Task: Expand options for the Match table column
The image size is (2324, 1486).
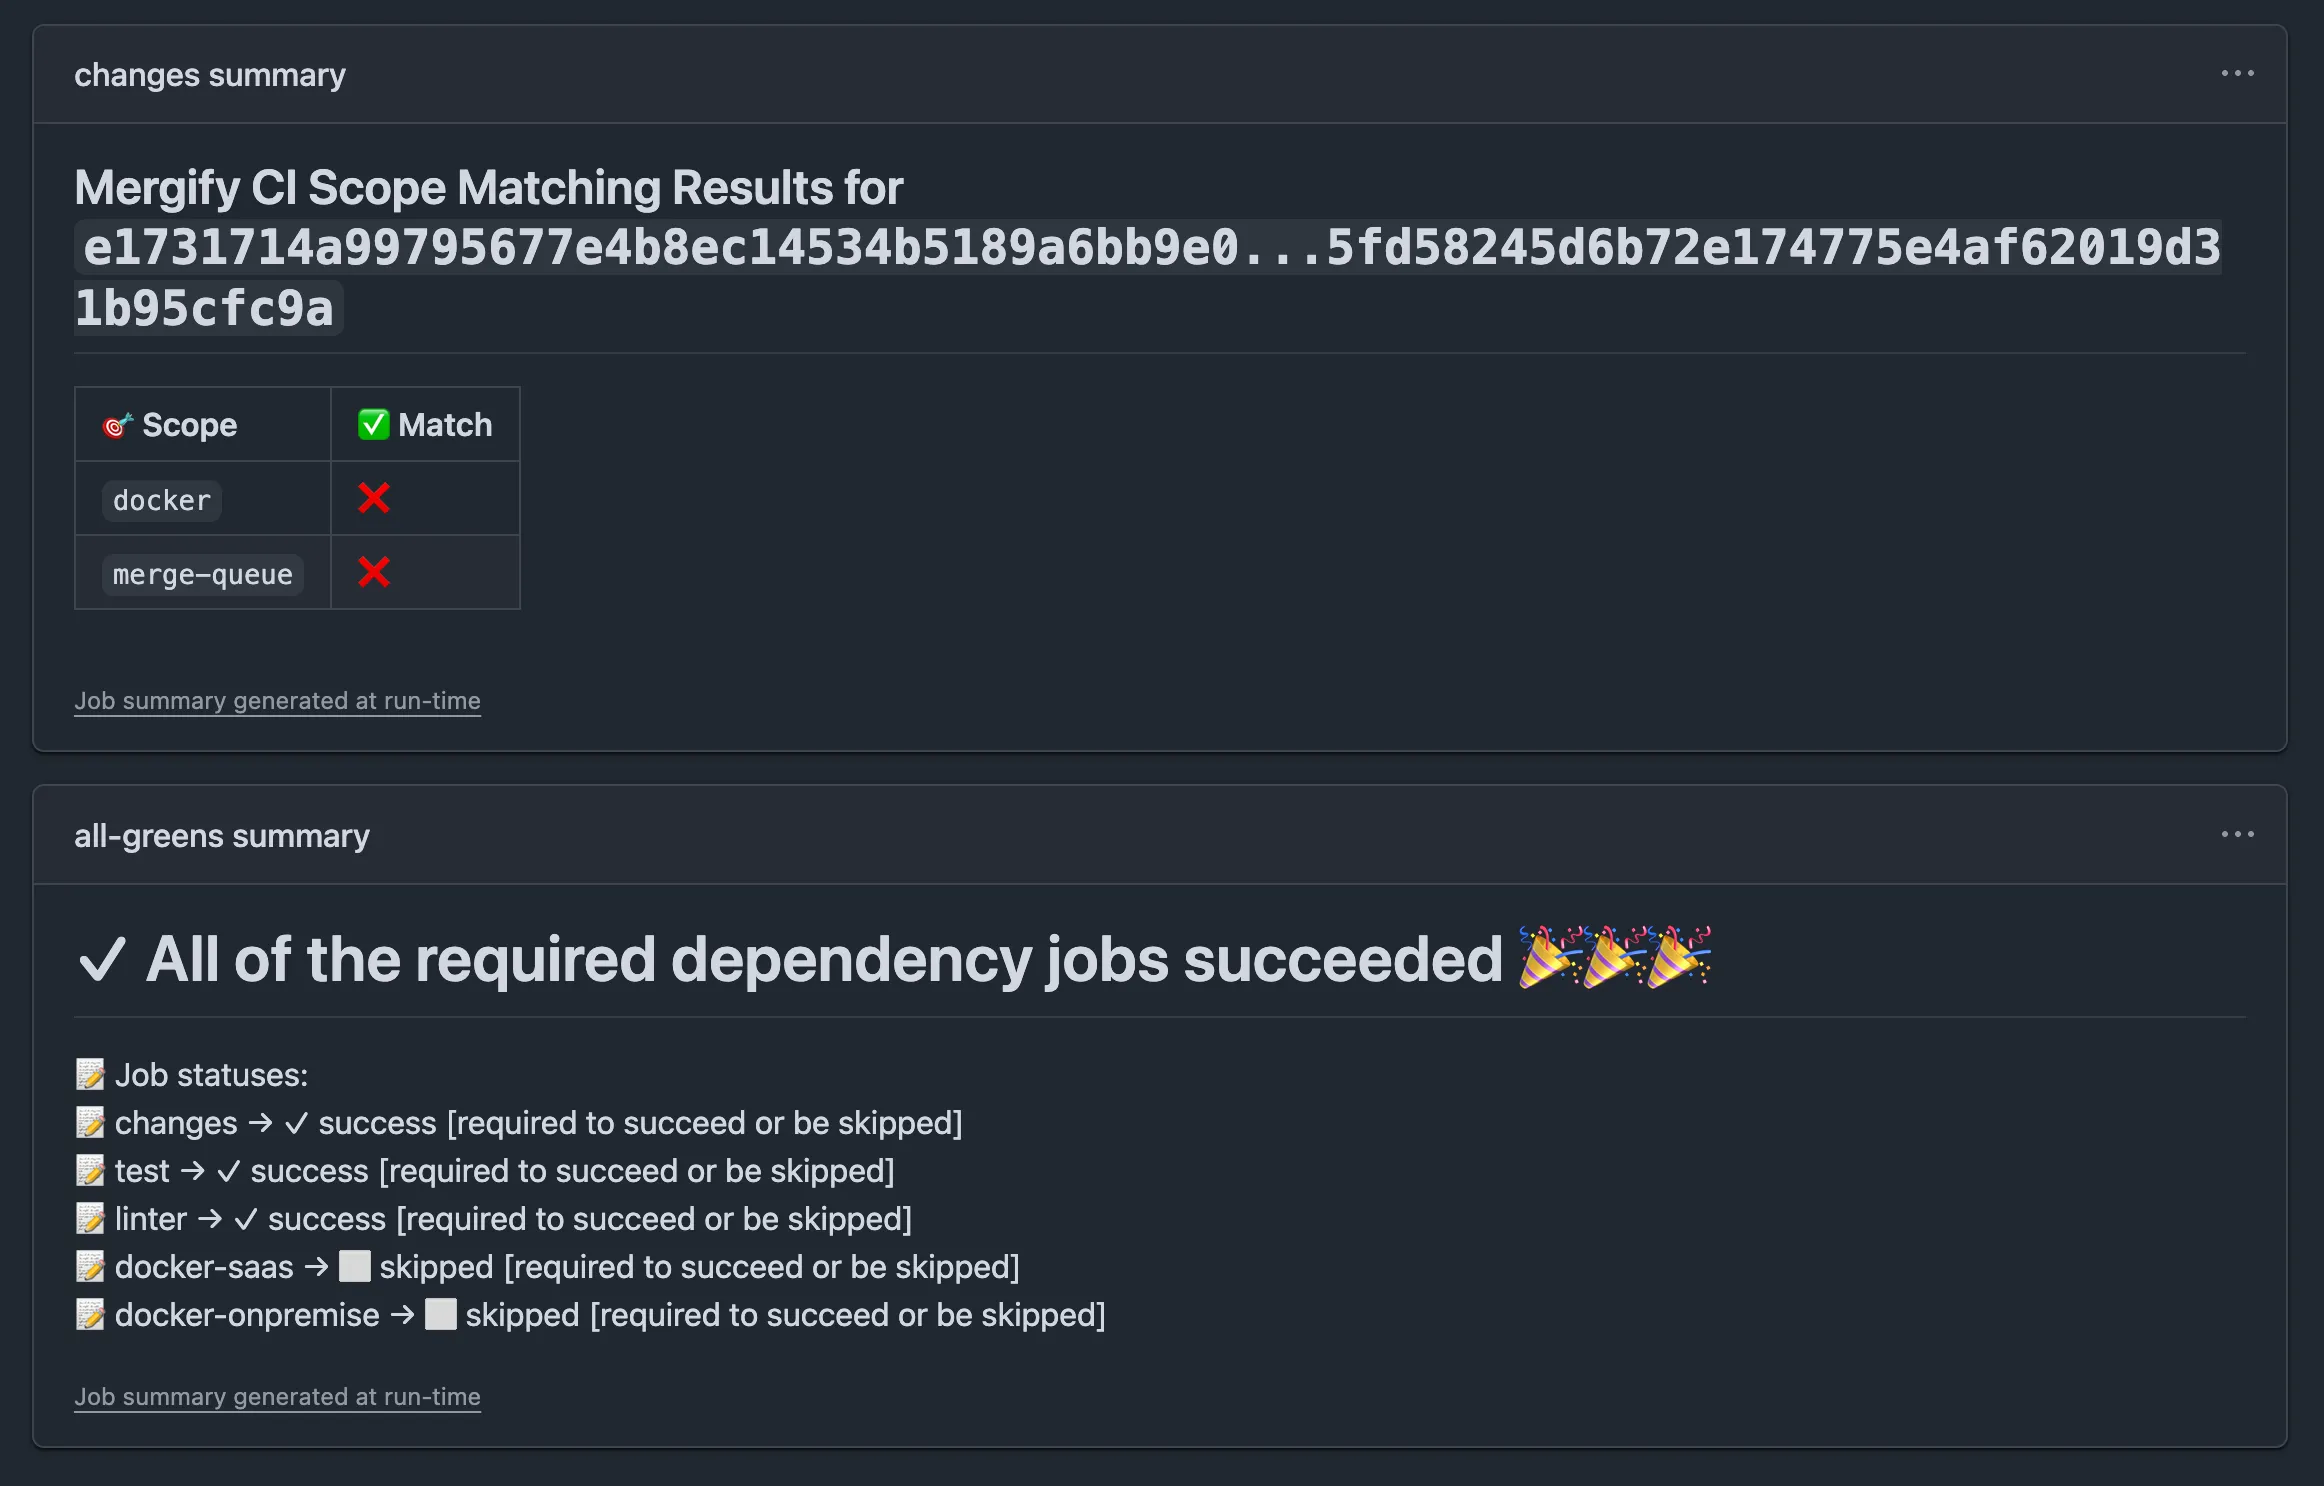Action: [425, 424]
